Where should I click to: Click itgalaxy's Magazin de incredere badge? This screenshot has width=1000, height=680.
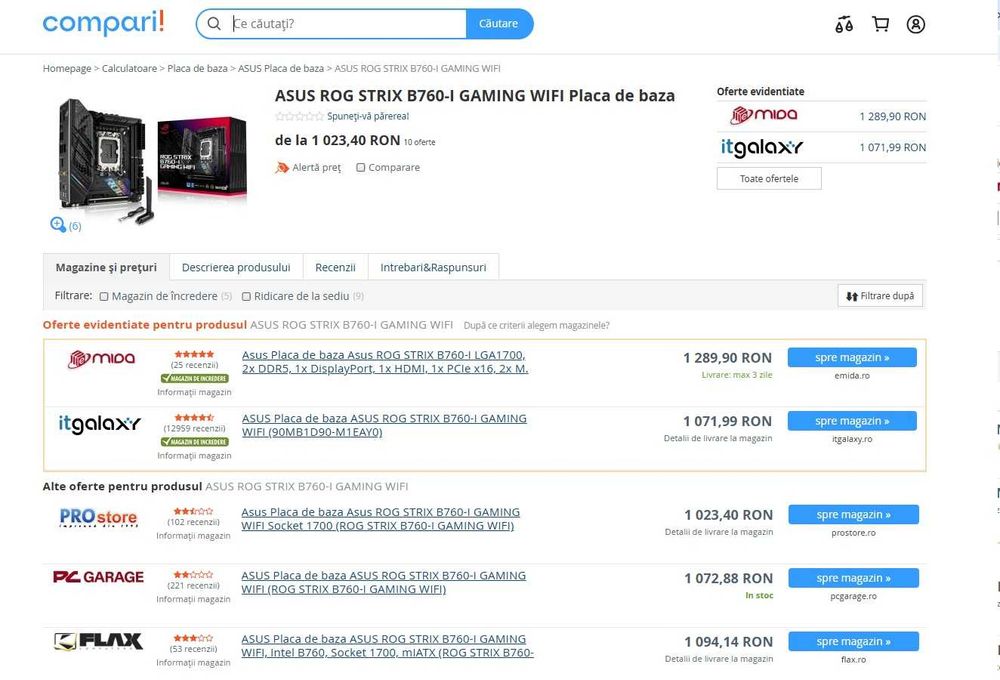click(x=195, y=441)
